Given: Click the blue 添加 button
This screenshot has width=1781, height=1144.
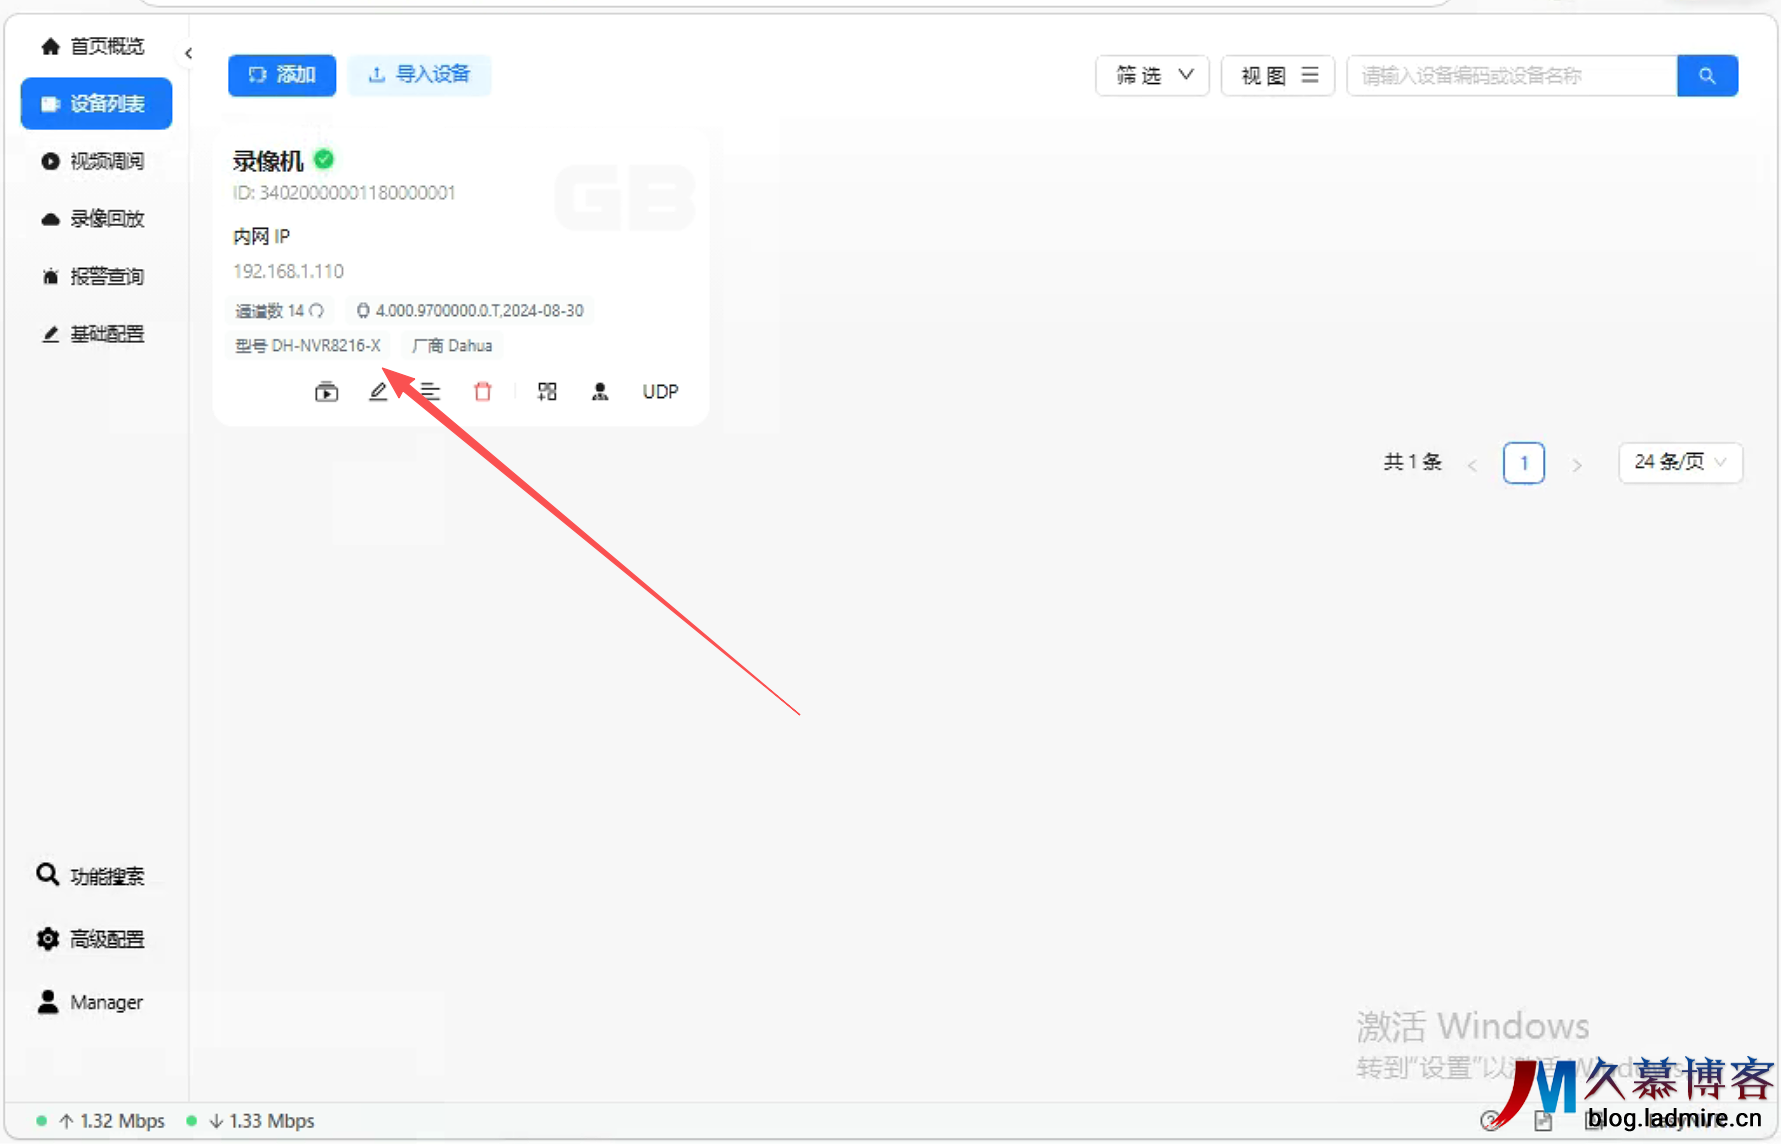Looking at the screenshot, I should click(282, 75).
